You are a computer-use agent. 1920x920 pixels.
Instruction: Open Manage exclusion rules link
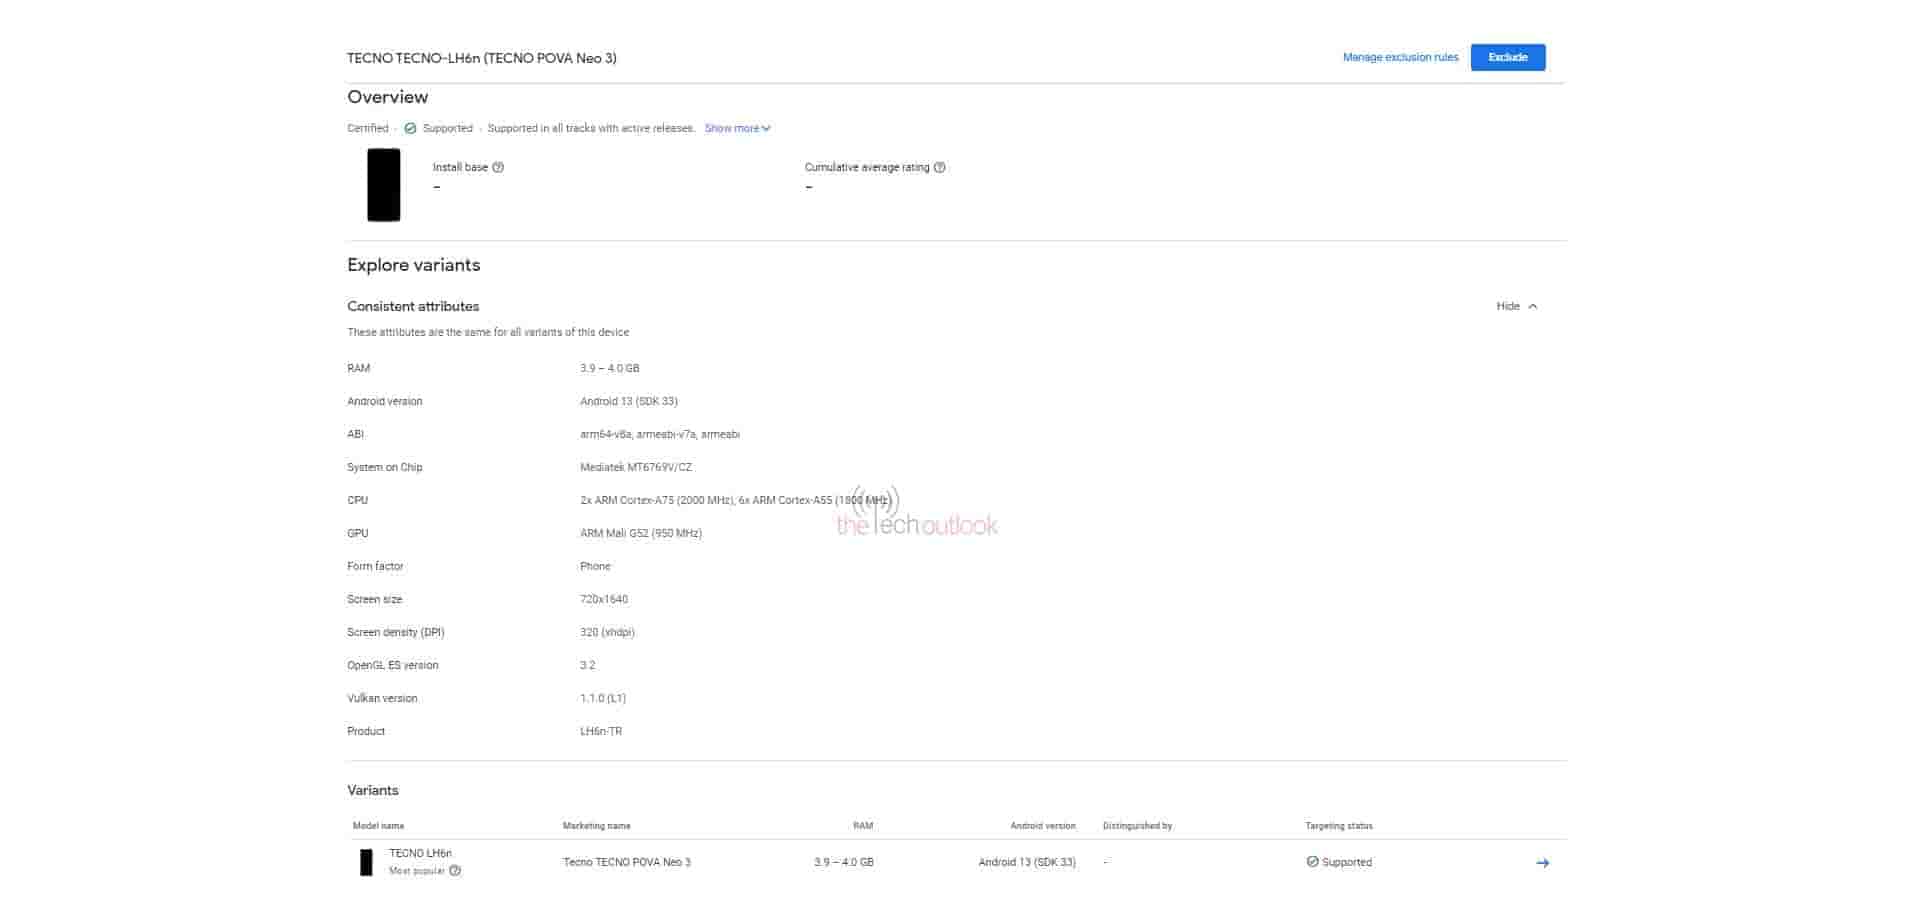[x=1400, y=58]
